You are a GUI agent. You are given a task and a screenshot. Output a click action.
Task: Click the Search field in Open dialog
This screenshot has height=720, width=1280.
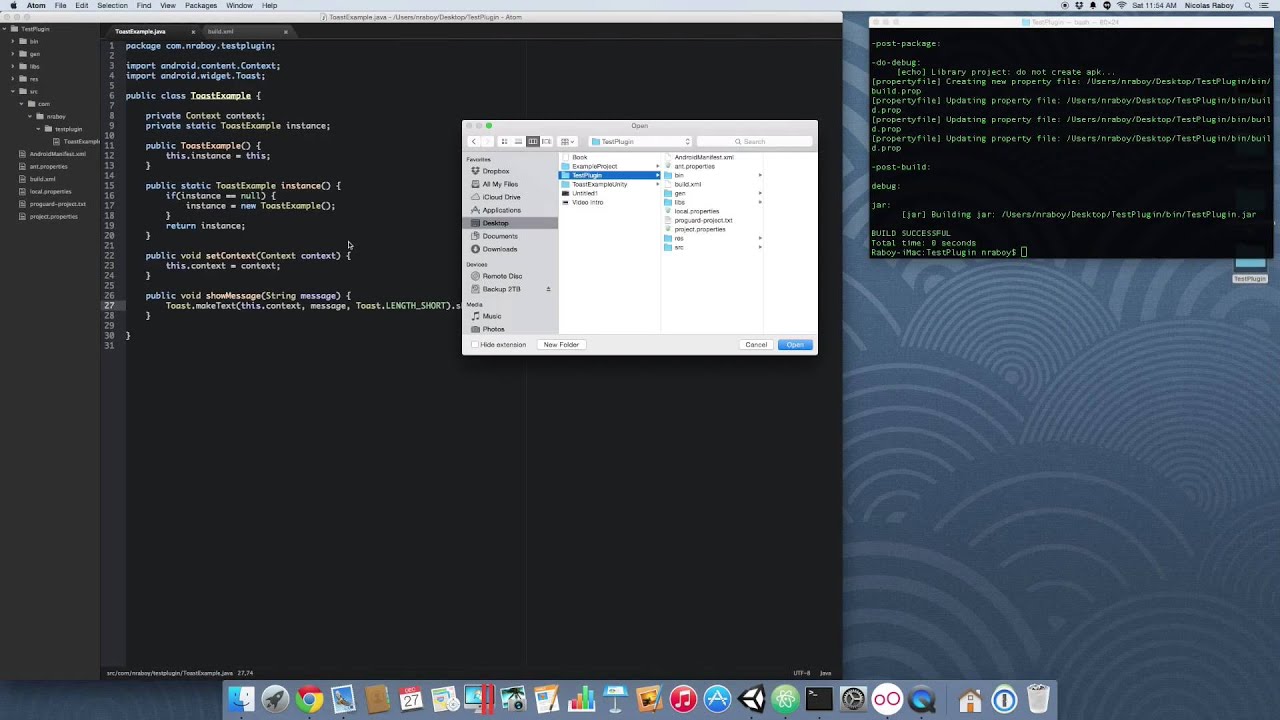754,141
